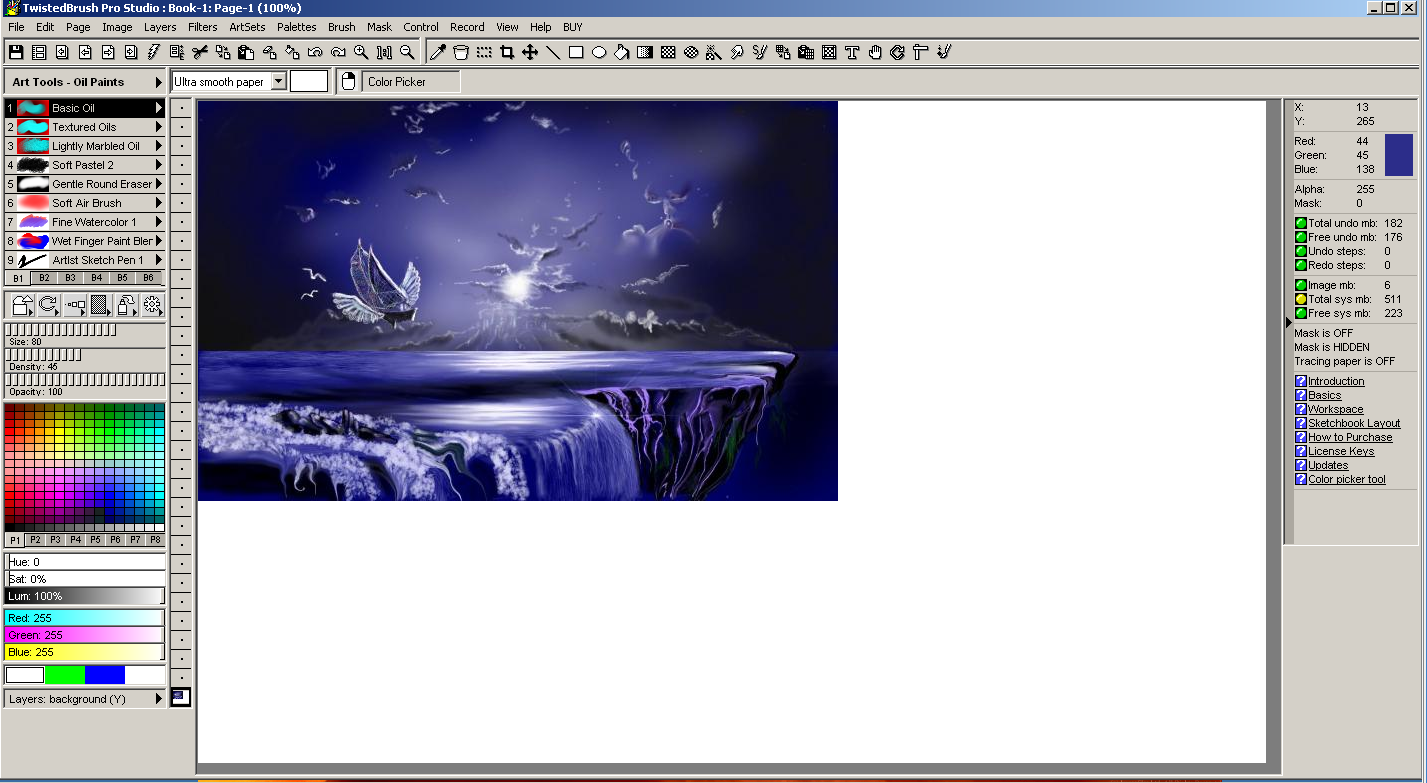Select the Fine Watercolor 1 brush
Image resolution: width=1427 pixels, height=783 pixels.
pyautogui.click(x=84, y=222)
